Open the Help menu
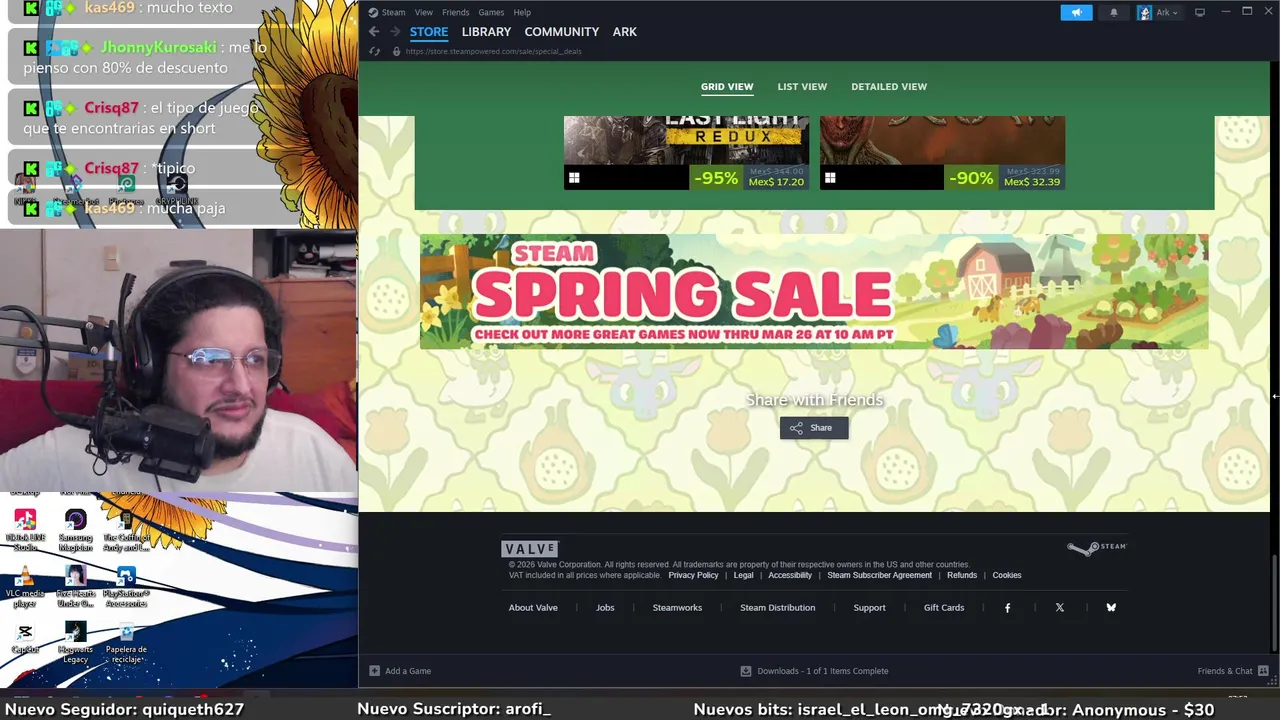Viewport: 1280px width, 720px height. click(522, 12)
